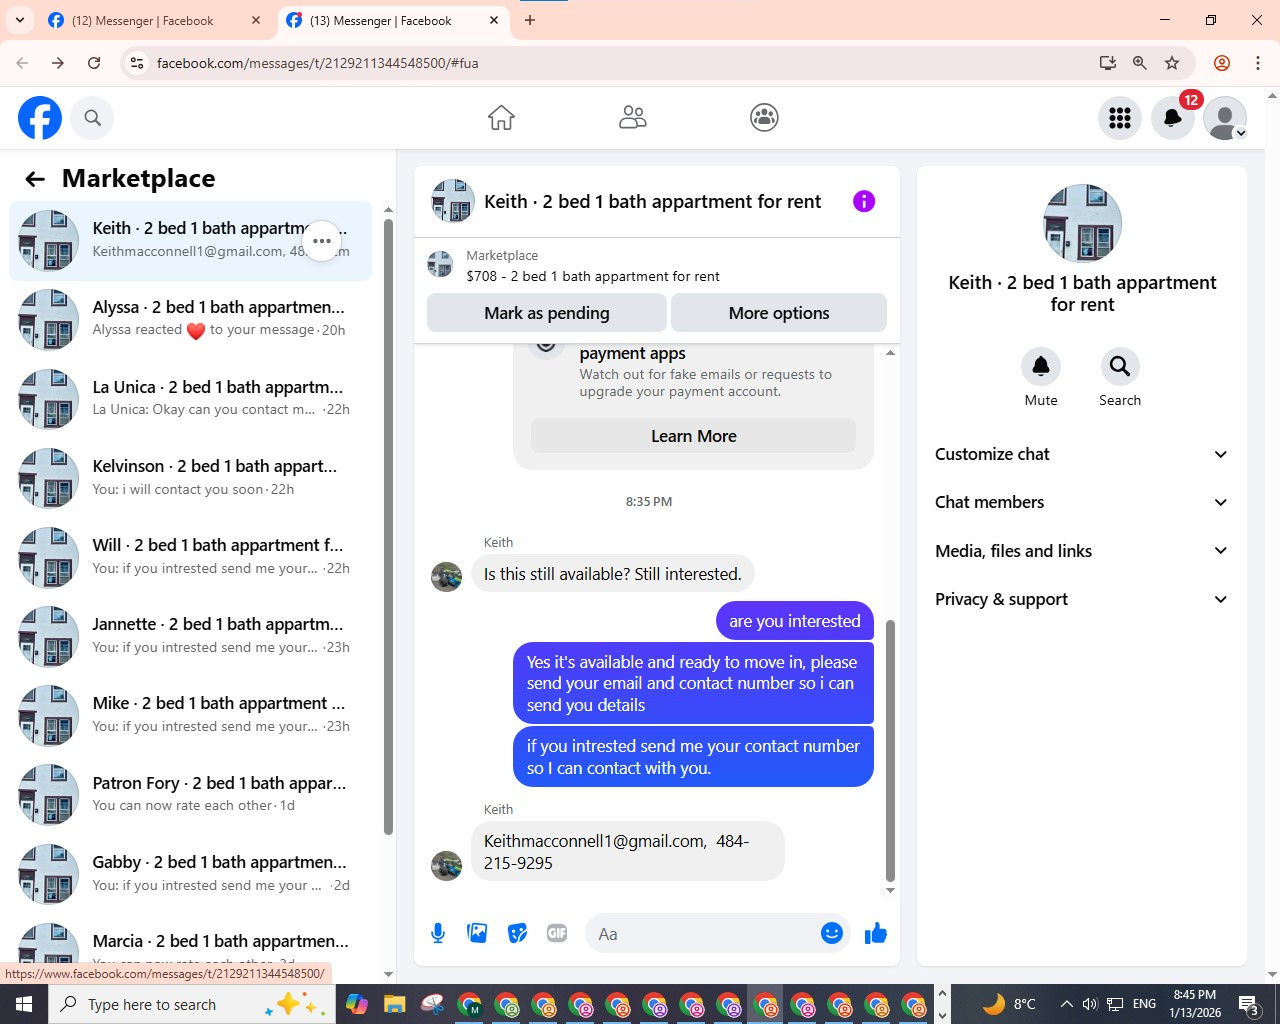Click the Mark as pending button
This screenshot has height=1024, width=1280.
click(x=547, y=313)
